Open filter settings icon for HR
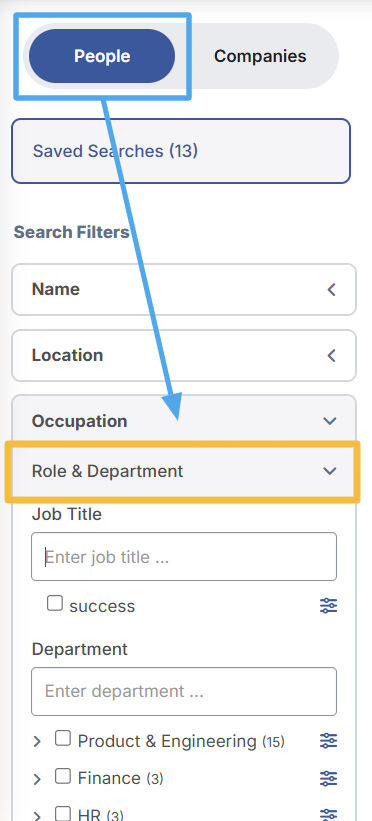Viewport: 372px width, 821px height. click(329, 815)
